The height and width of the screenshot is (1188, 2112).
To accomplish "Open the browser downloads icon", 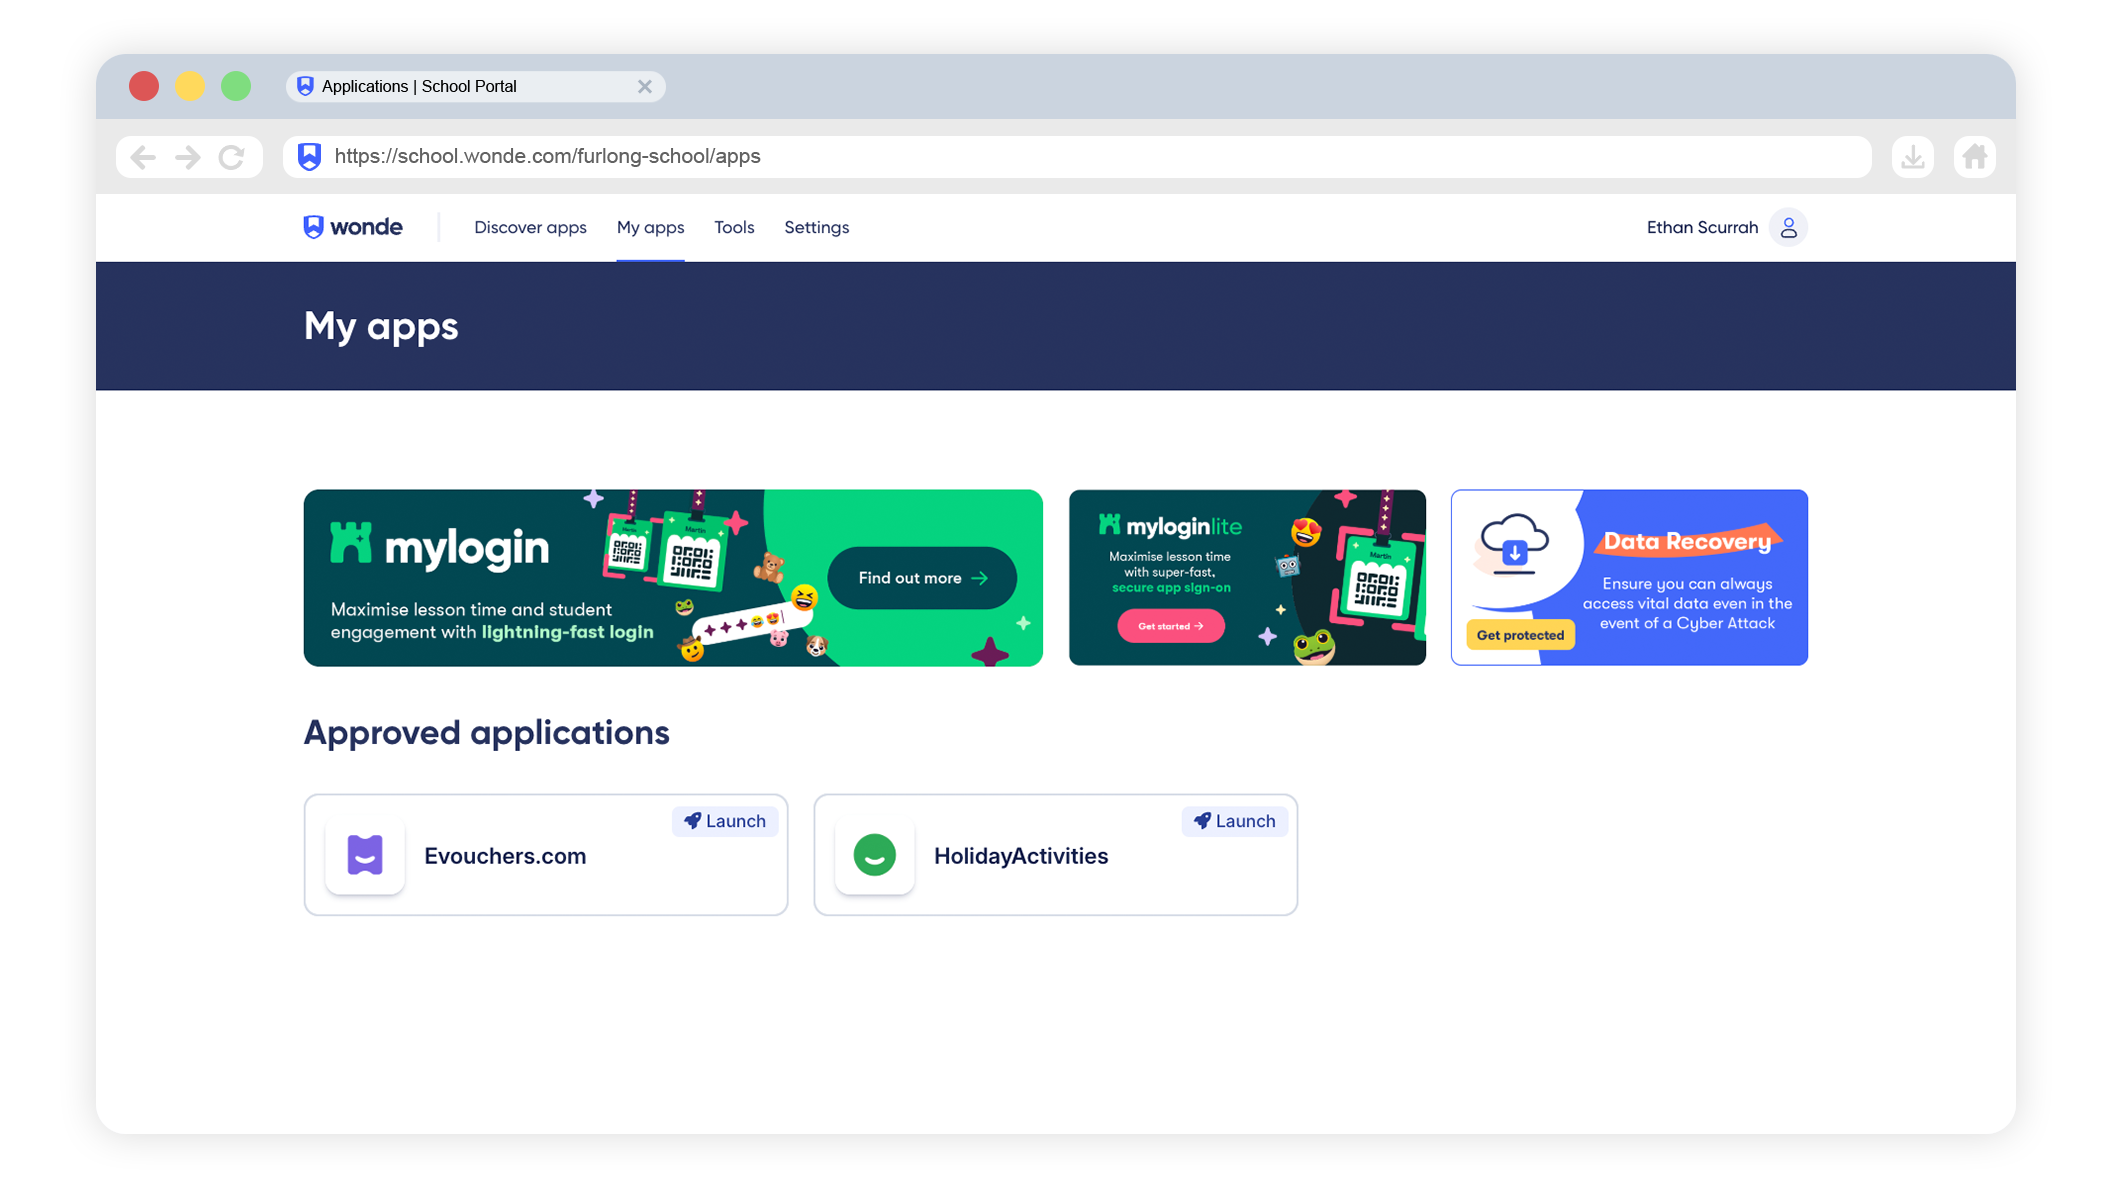I will 1912,157.
